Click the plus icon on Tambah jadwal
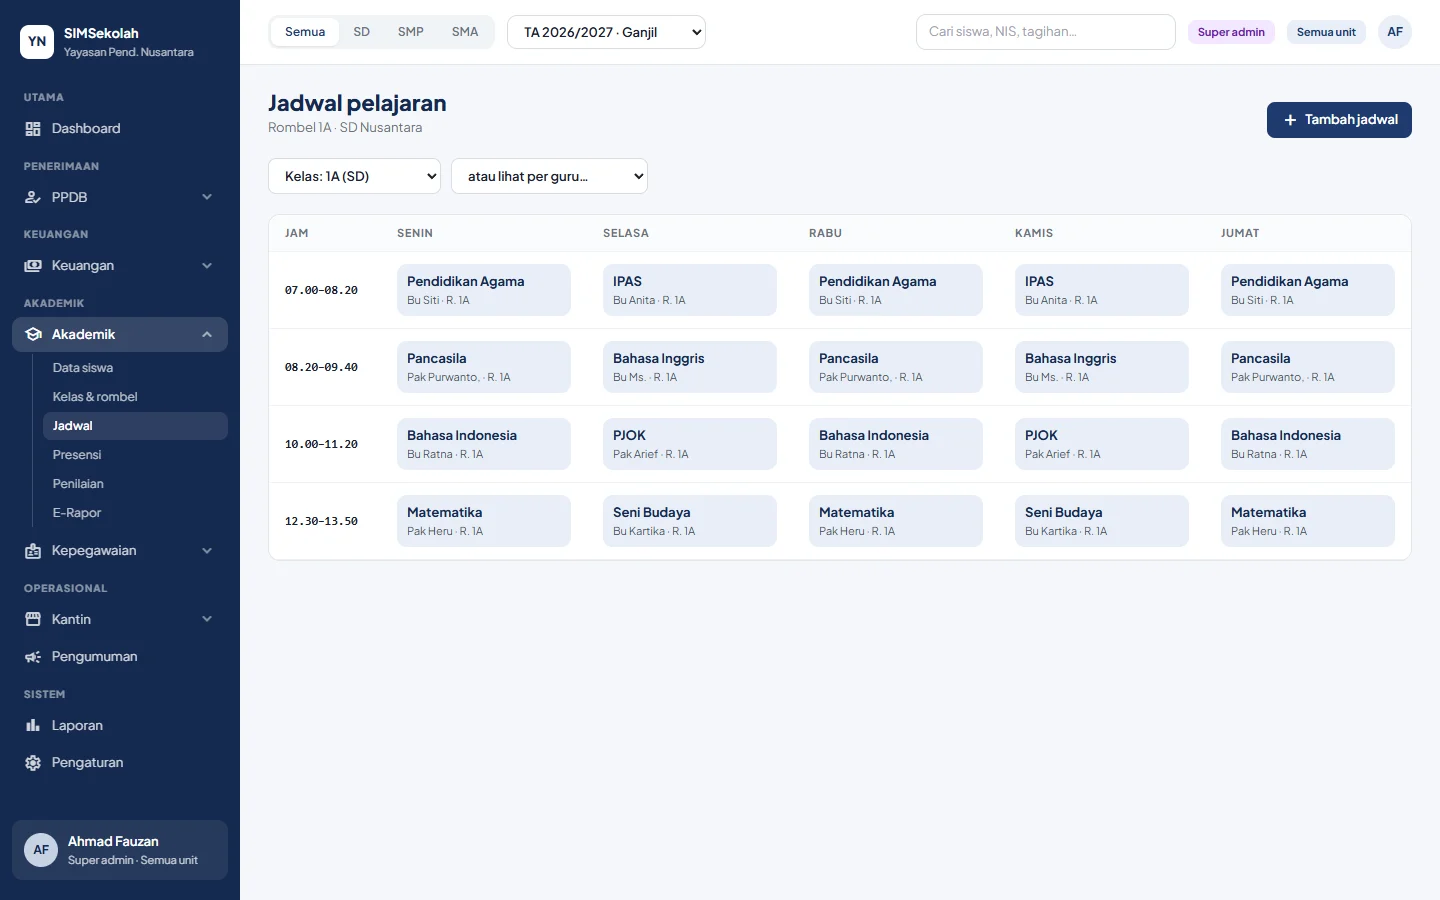This screenshot has width=1440, height=900. tap(1290, 120)
